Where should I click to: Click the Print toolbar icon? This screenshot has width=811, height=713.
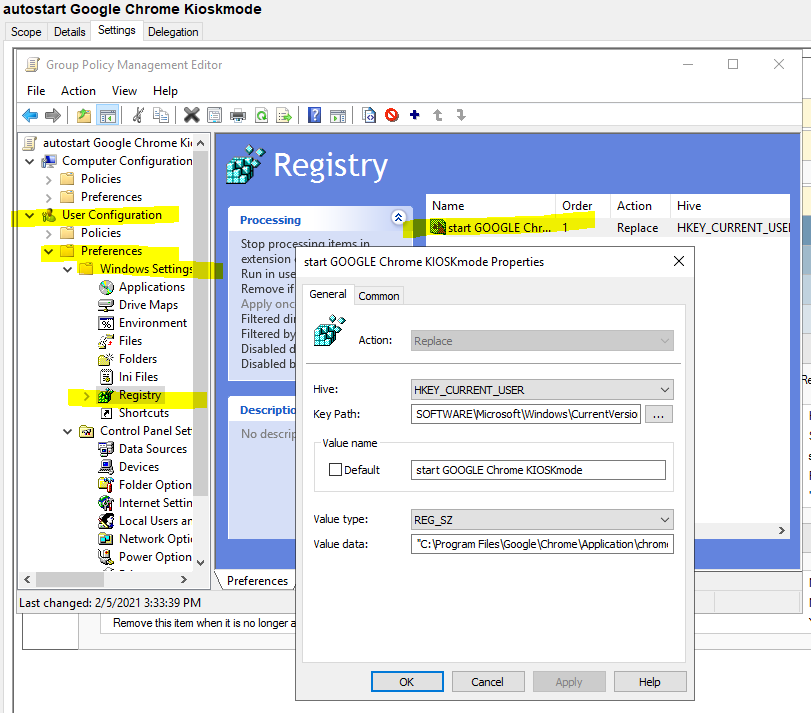pos(238,115)
